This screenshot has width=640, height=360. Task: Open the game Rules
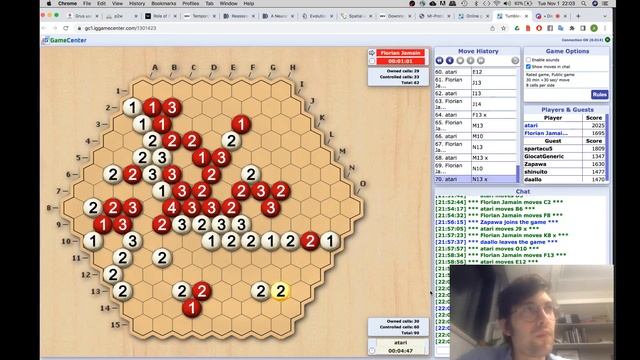[599, 95]
